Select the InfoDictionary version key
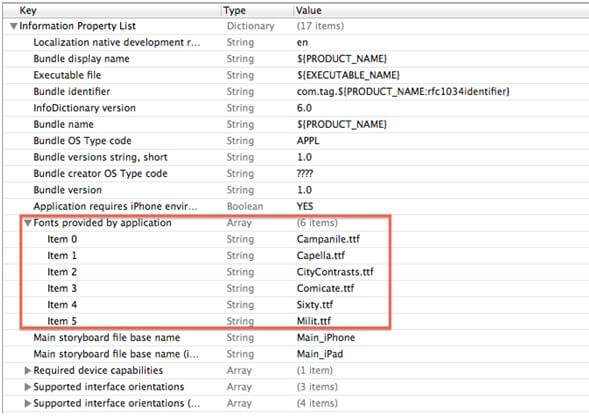This screenshot has width=589, height=420. click(85, 108)
